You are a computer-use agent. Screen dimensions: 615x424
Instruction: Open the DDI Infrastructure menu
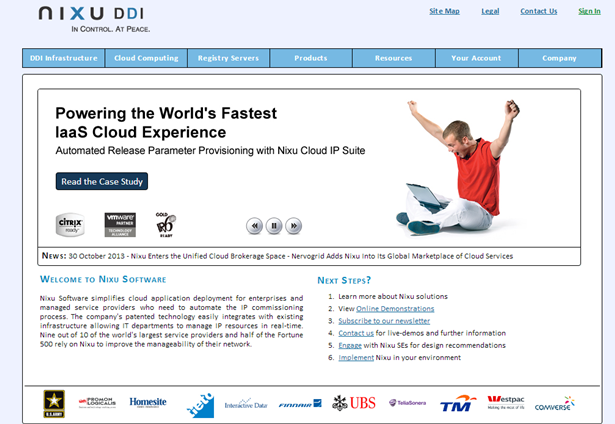coord(64,58)
